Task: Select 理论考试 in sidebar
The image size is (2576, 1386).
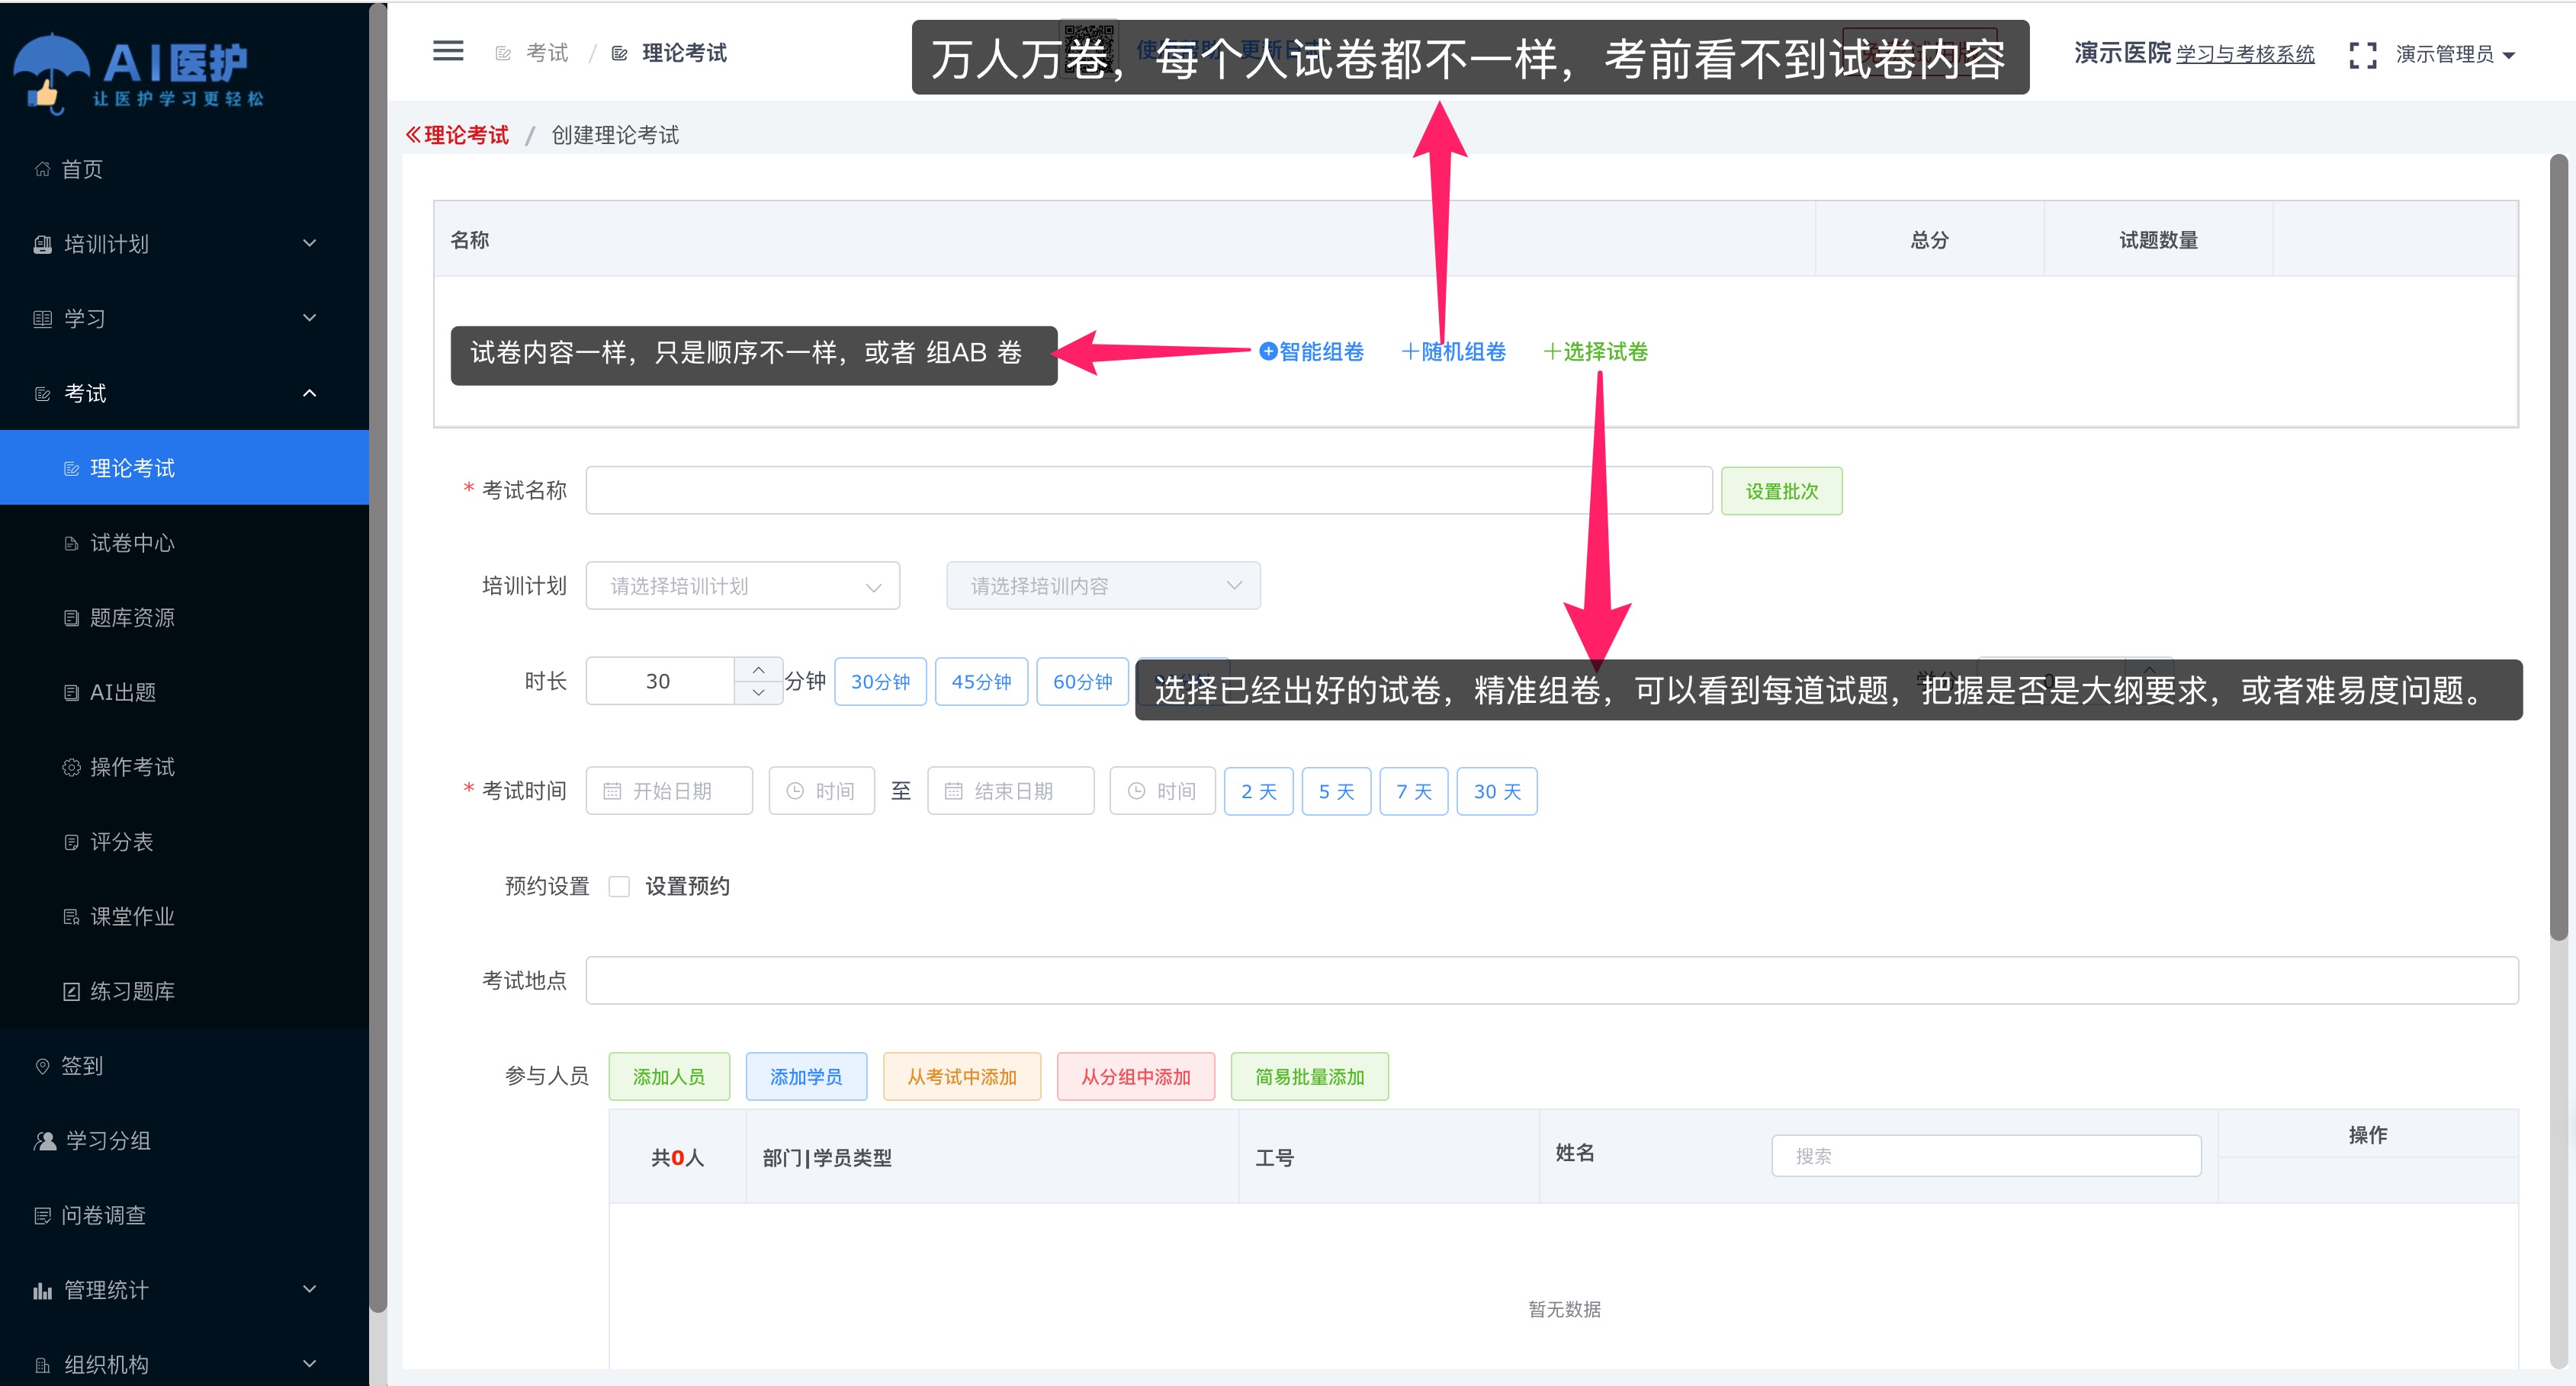Action: (185, 468)
